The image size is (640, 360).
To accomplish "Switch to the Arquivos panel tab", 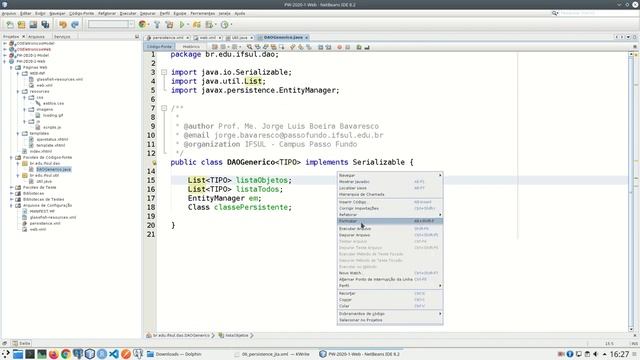I will pyautogui.click(x=36, y=37).
